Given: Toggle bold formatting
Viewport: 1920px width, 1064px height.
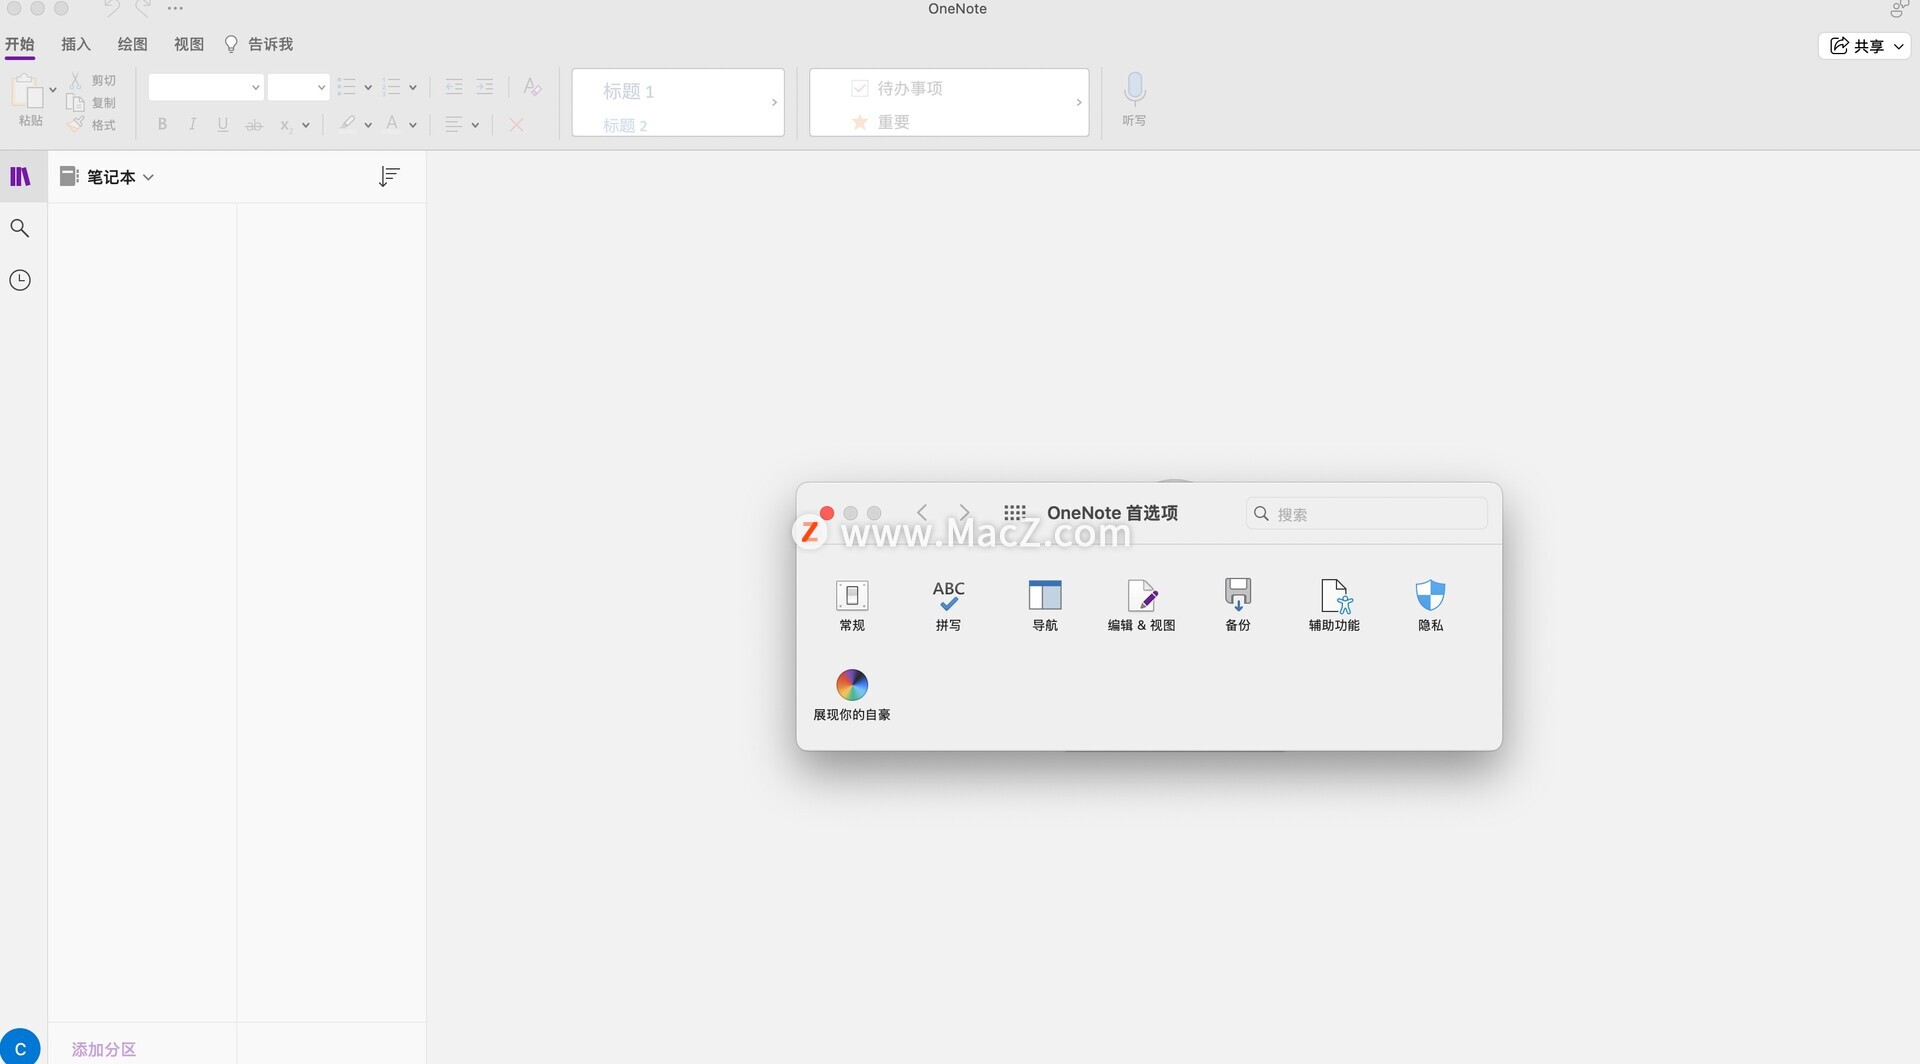Looking at the screenshot, I should (162, 125).
